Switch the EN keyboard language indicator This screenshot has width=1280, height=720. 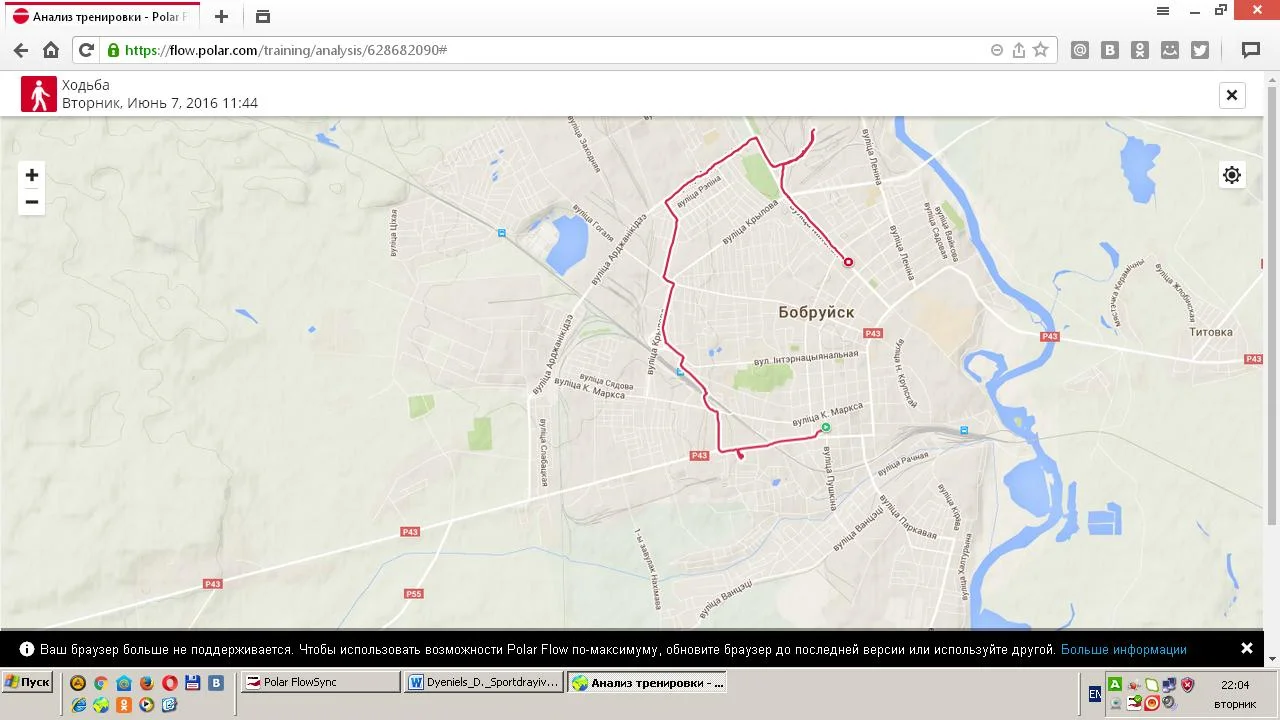tap(1094, 693)
